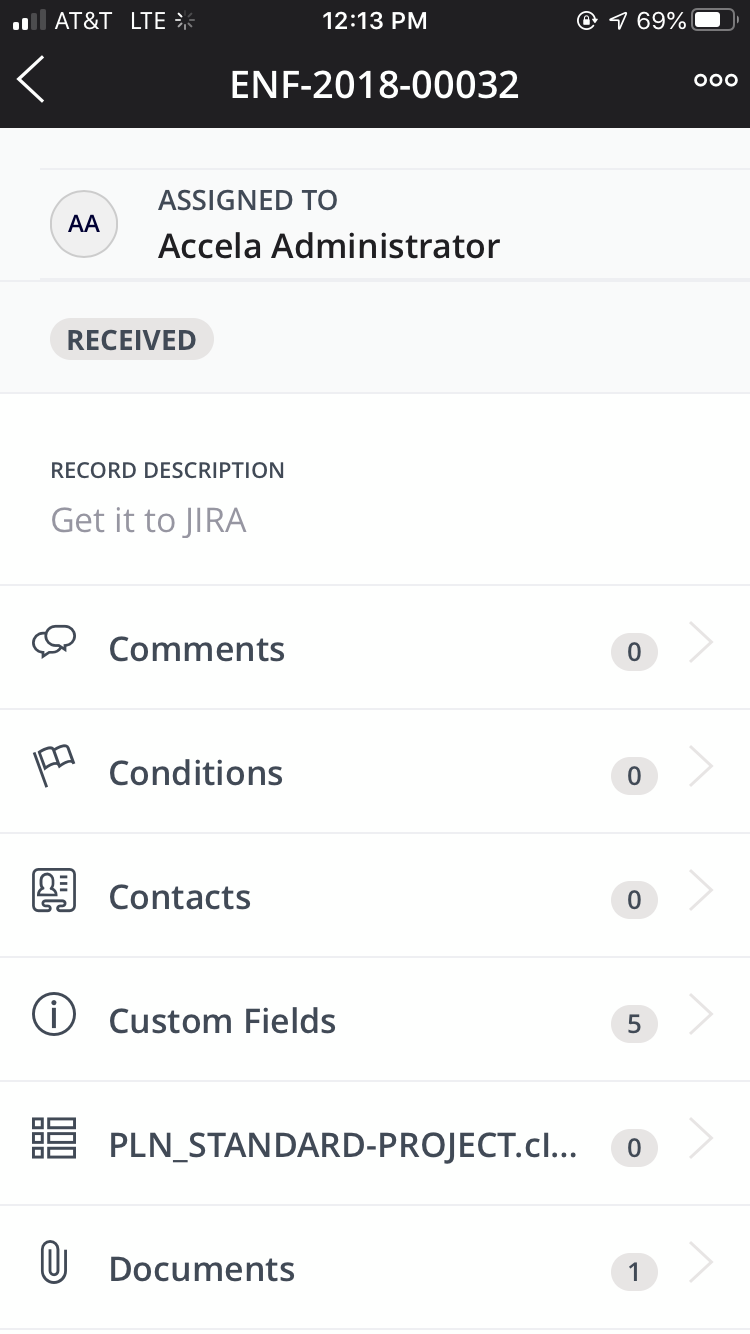Tap the Documents paperclip icon
This screenshot has height=1334, width=750.
pyautogui.click(x=54, y=1265)
